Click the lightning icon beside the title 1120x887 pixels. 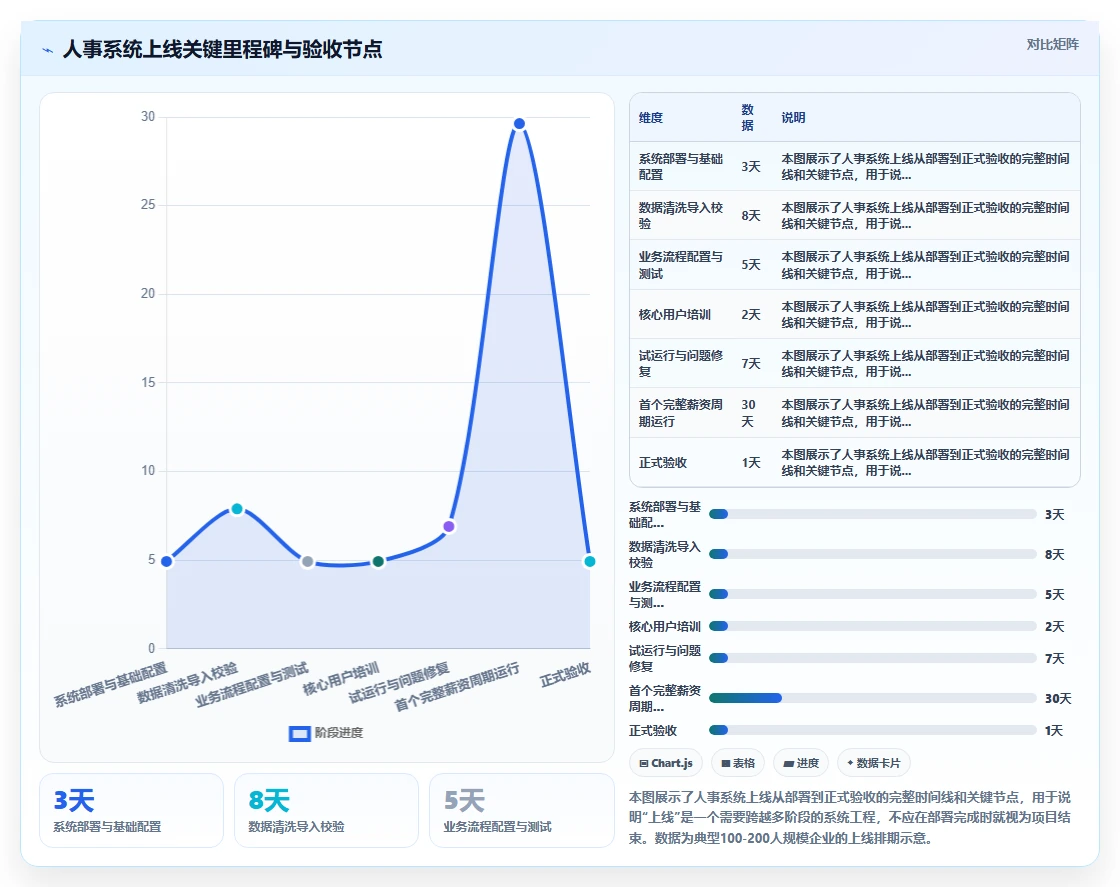click(x=48, y=50)
